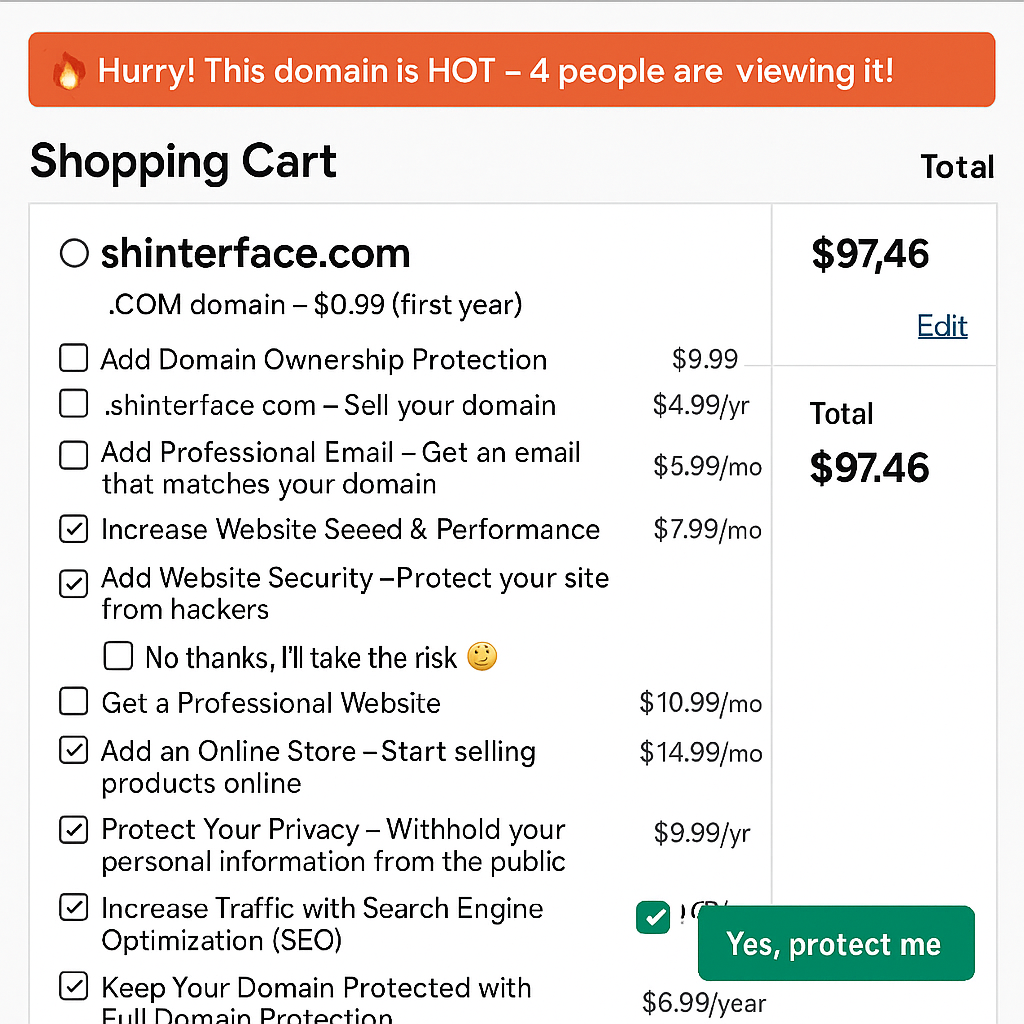Image resolution: width=1024 pixels, height=1024 pixels.
Task: Click the fire icon in the orange banner
Action: 69,71
